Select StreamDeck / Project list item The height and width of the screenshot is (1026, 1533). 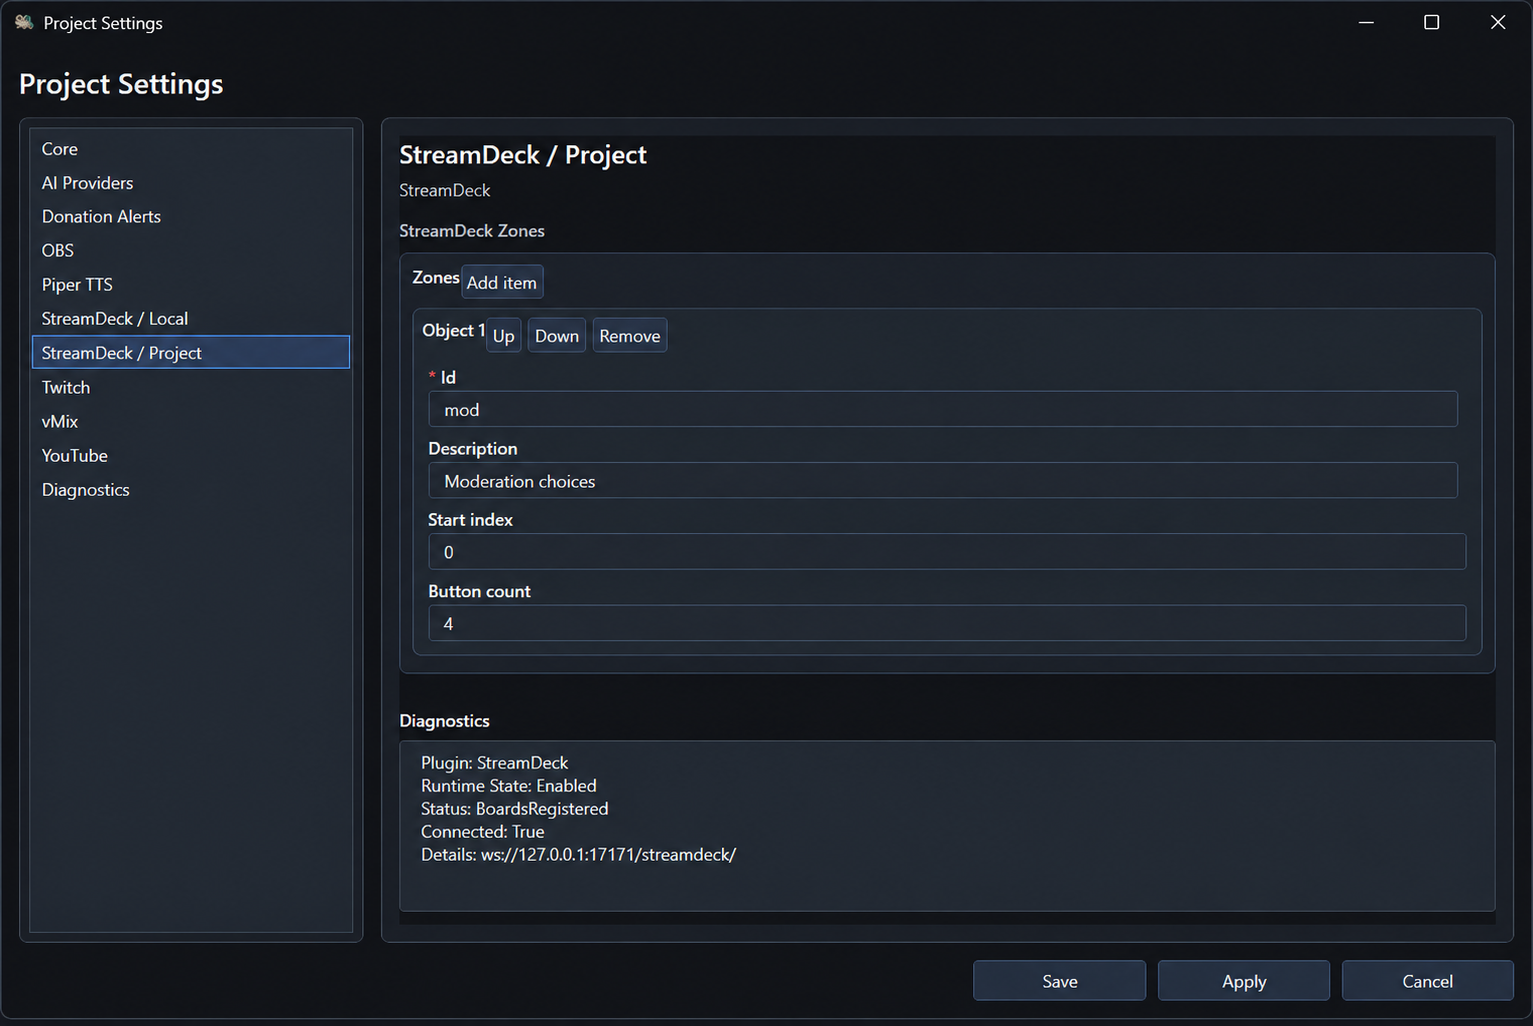(191, 353)
